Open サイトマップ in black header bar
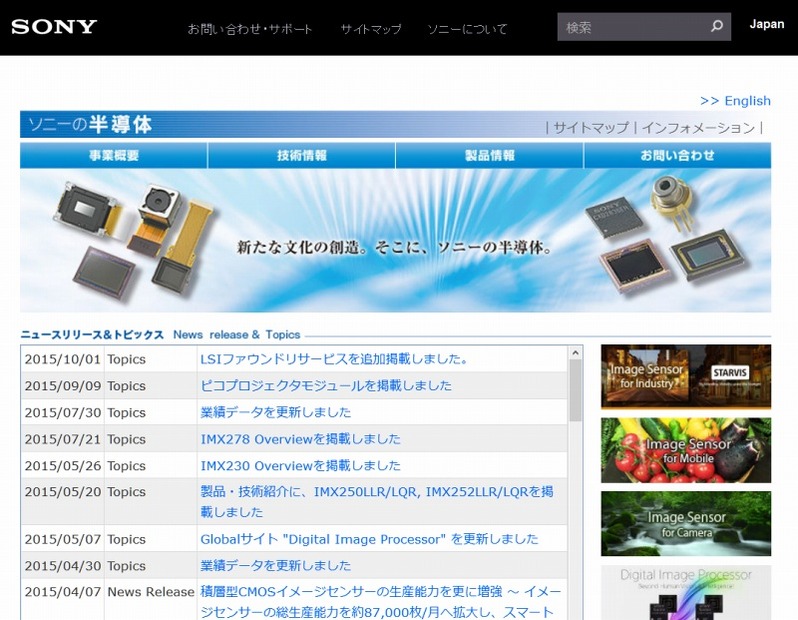Screen dimensions: 798x620 pyautogui.click(x=370, y=29)
